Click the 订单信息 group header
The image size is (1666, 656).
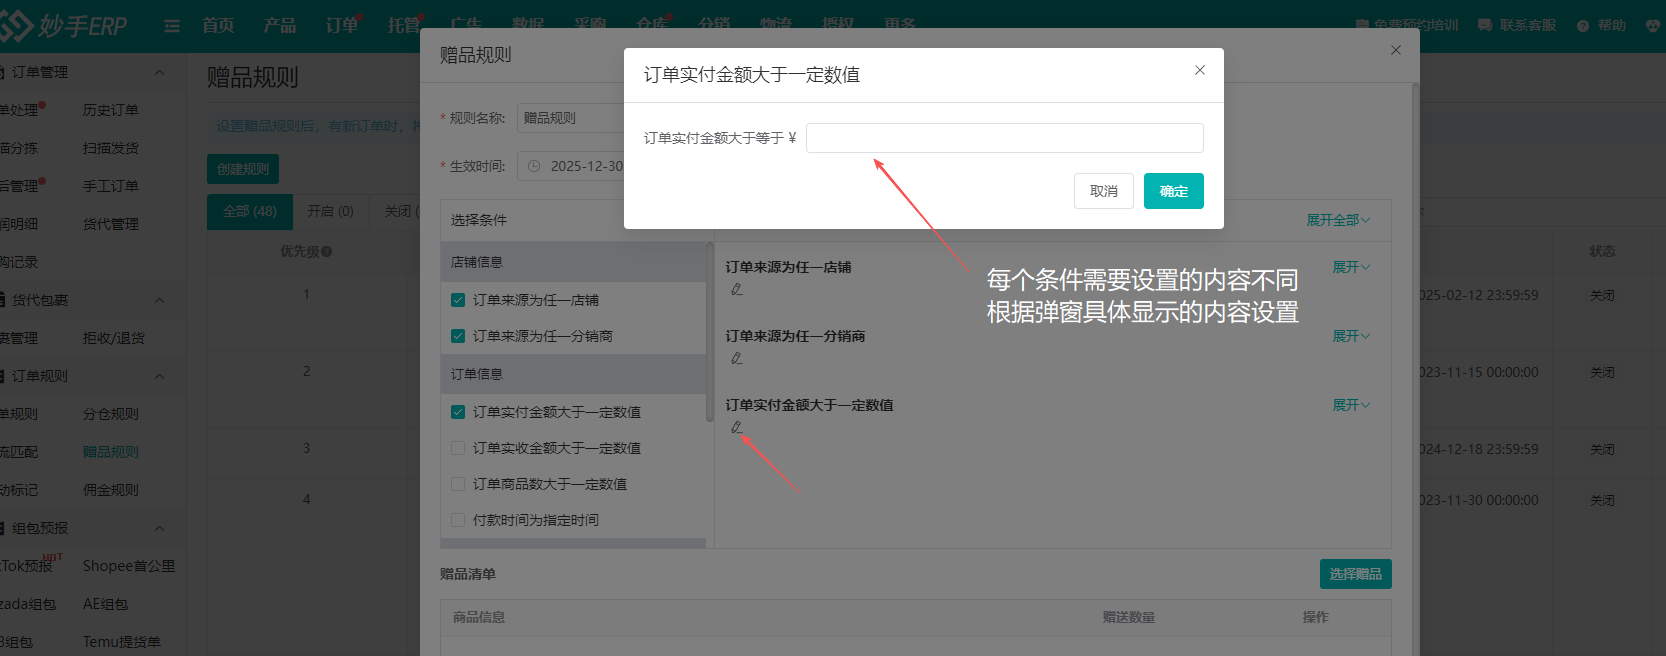click(573, 374)
